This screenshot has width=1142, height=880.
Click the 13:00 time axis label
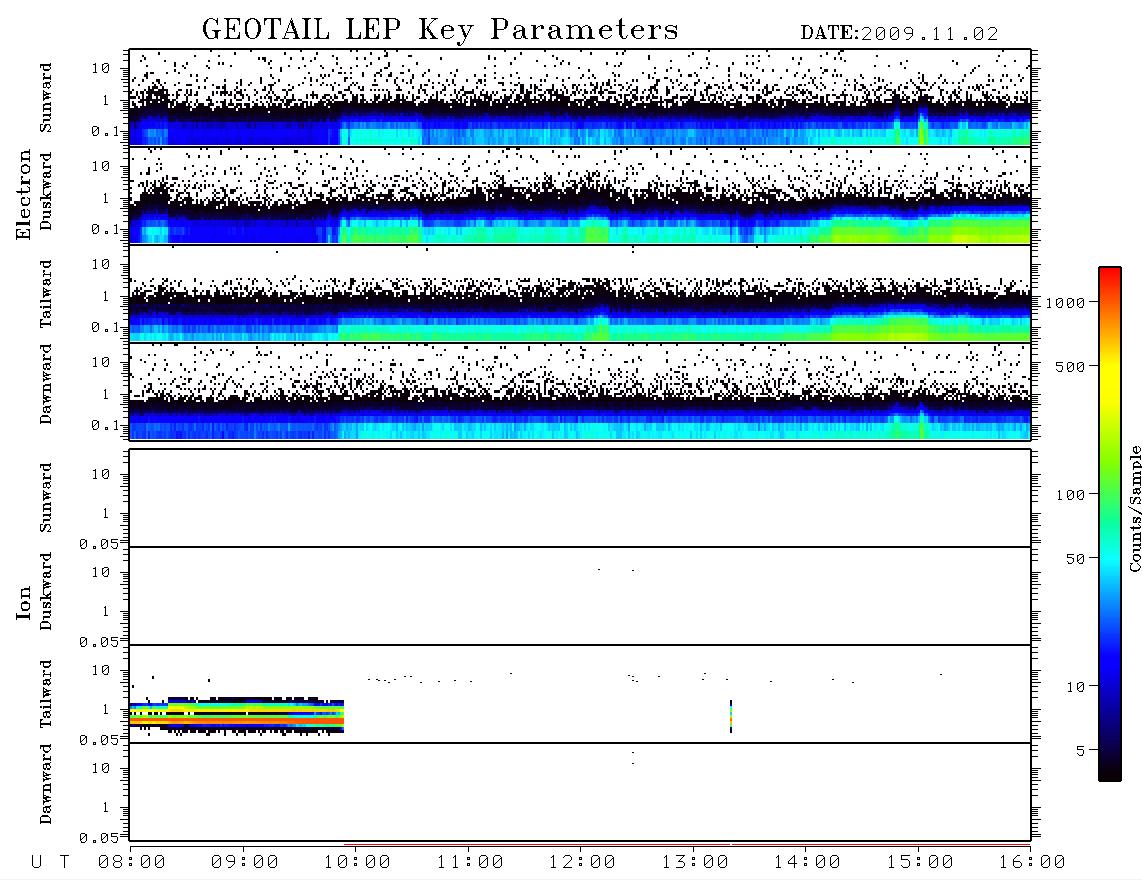pyautogui.click(x=695, y=863)
